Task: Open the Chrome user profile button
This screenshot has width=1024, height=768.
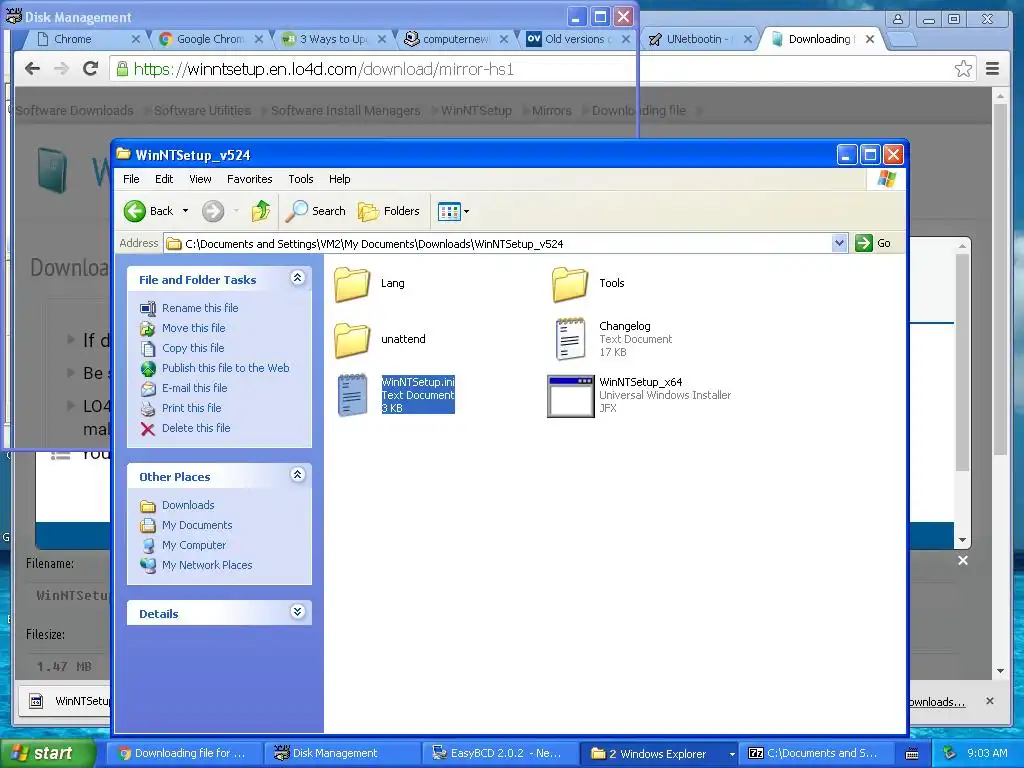Action: (898, 18)
